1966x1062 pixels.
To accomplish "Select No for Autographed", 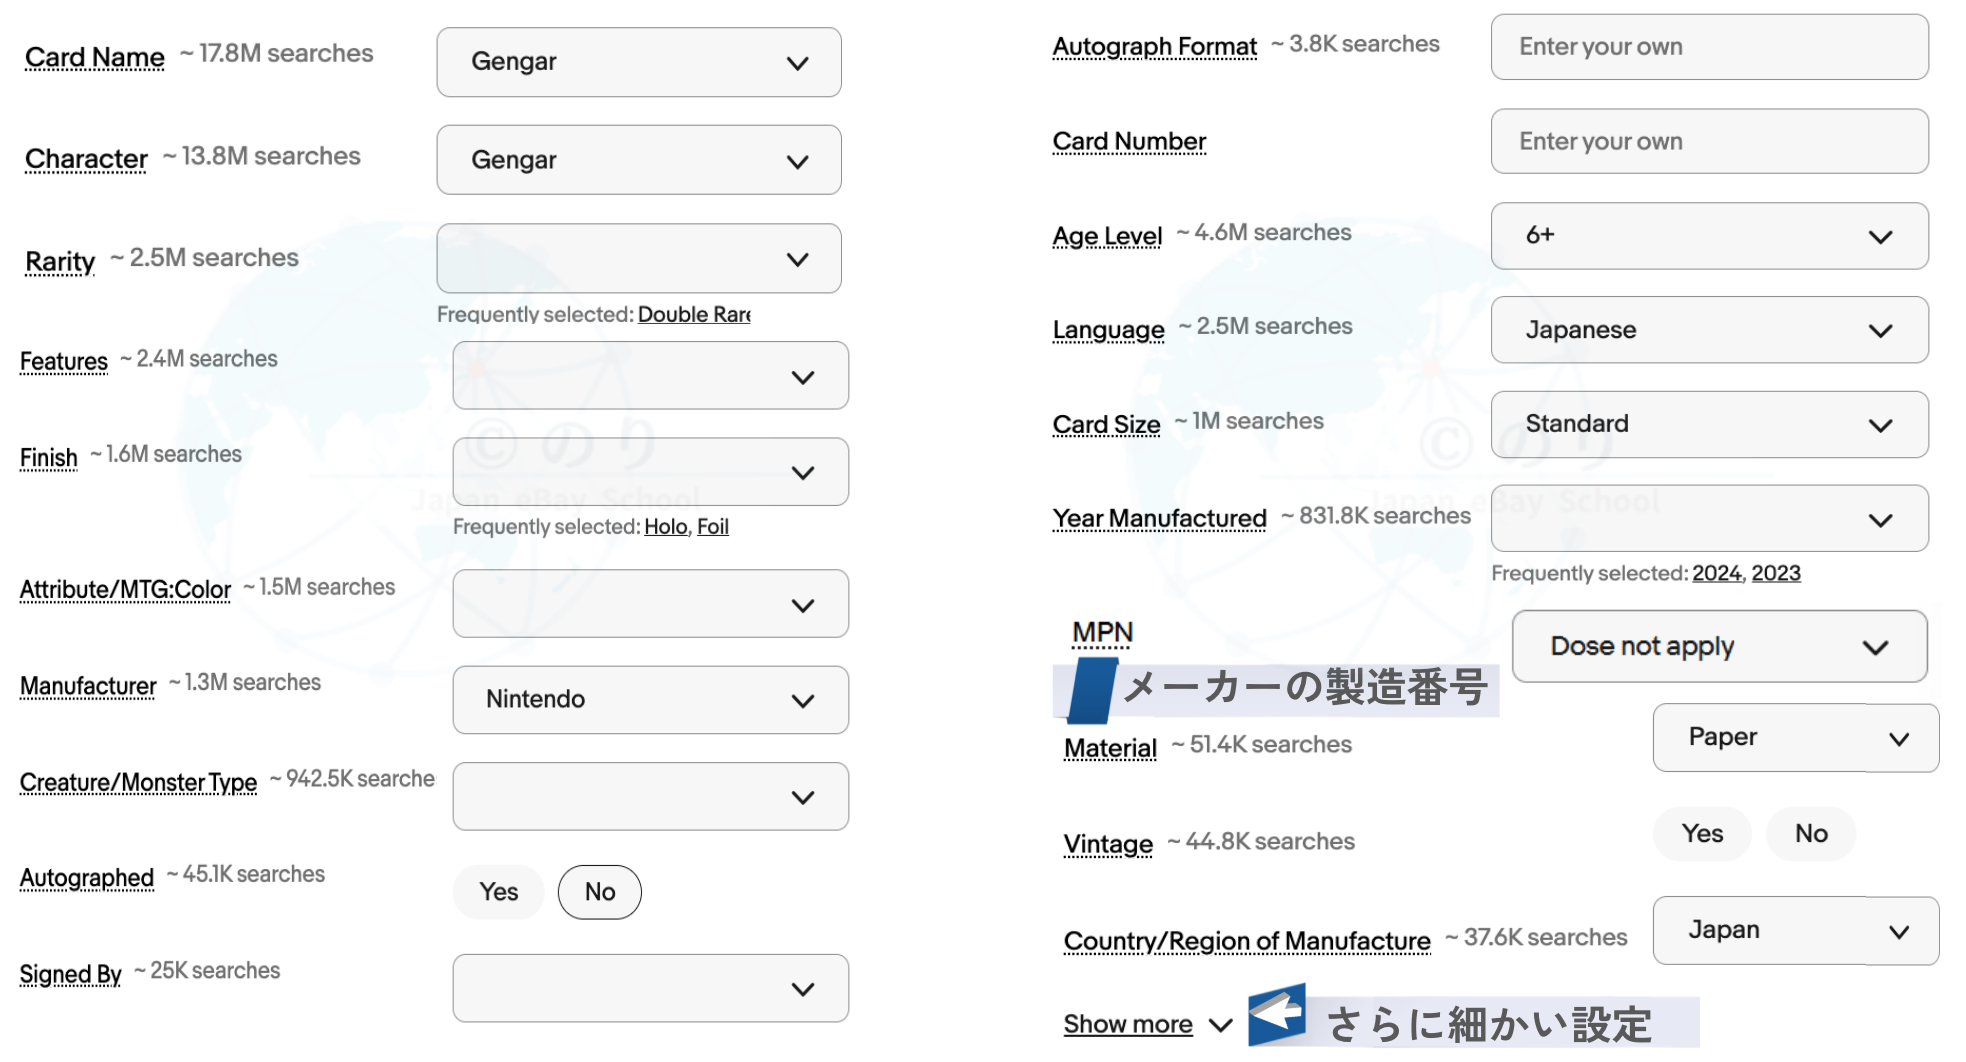I will point(599,892).
